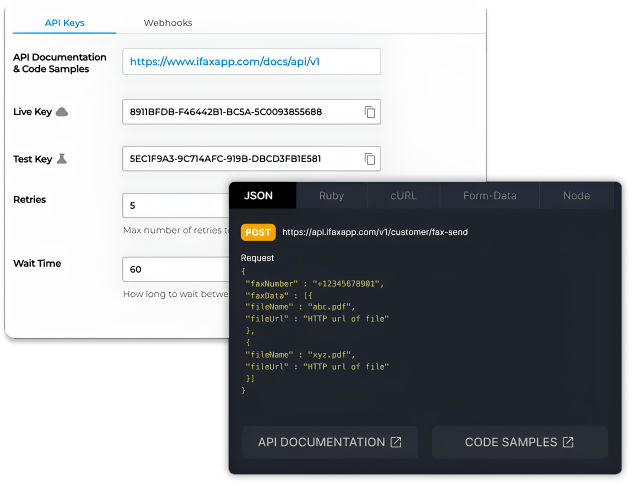
Task: Open the CODE SAMPLES button
Action: point(520,442)
